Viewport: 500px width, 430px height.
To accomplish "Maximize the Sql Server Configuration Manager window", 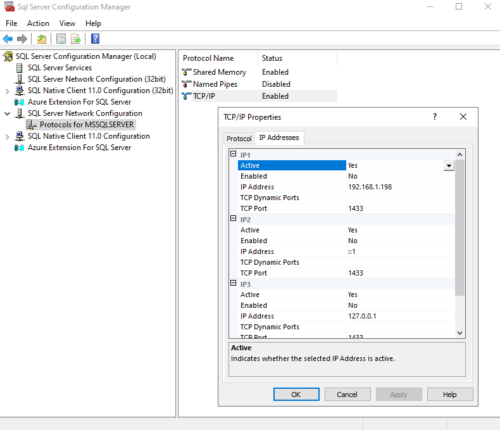I will [x=459, y=7].
